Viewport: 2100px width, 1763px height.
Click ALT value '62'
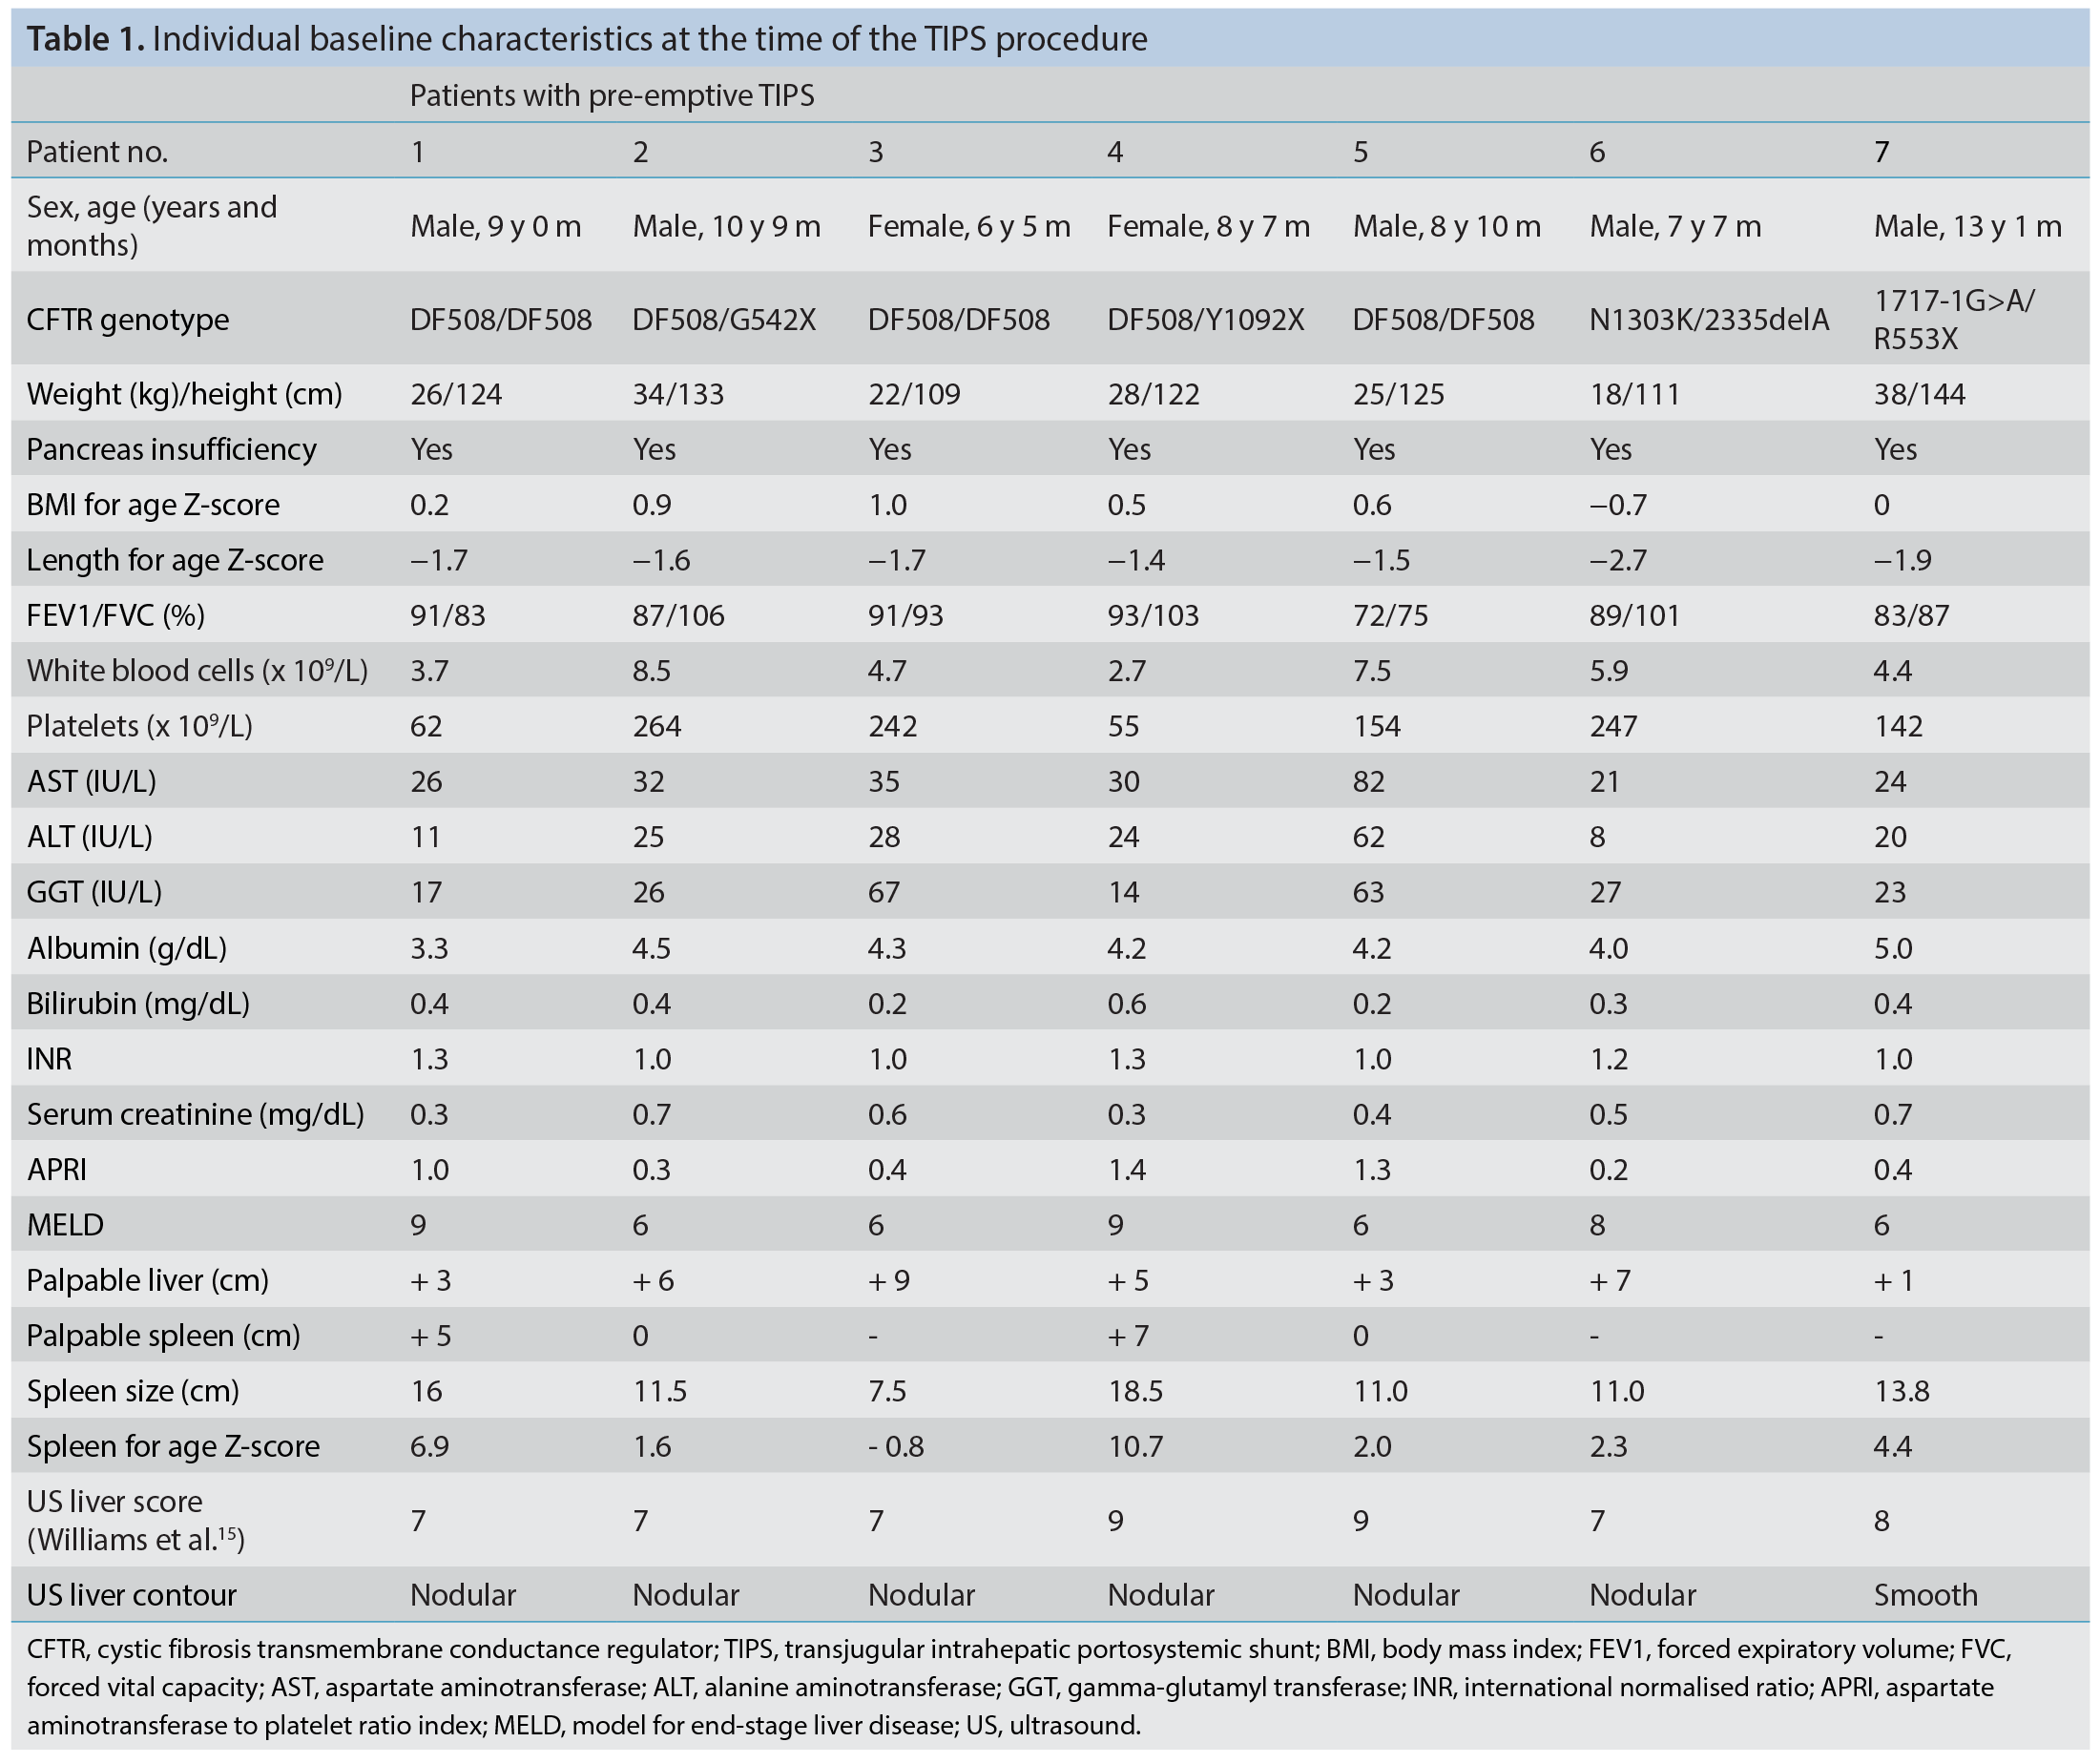[x=1368, y=837]
